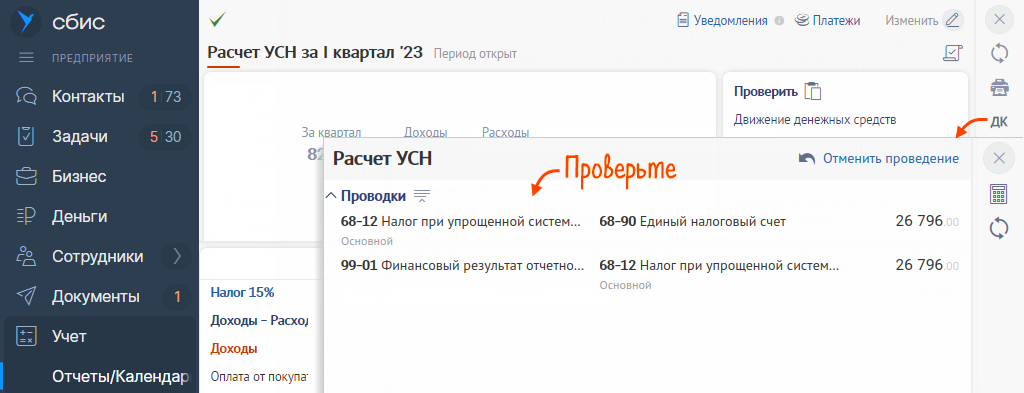Click clipboard icon next to Проверить
The image size is (1024, 393).
(x=812, y=91)
